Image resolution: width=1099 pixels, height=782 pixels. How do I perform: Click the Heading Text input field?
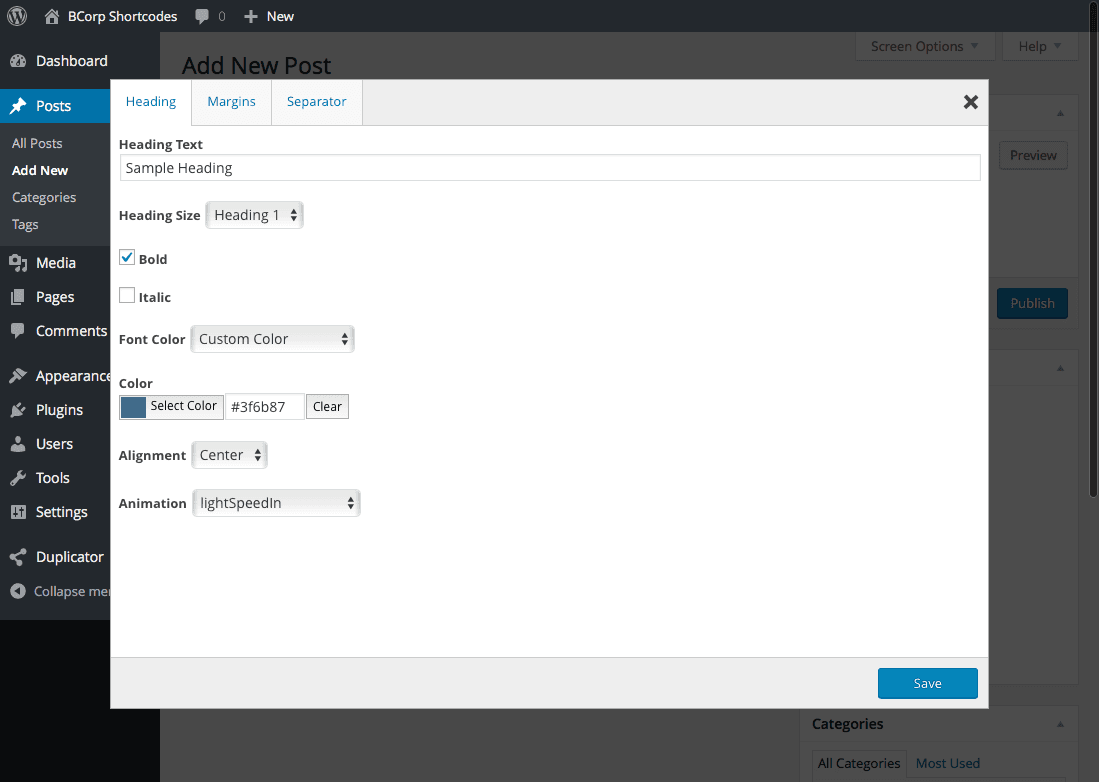click(x=549, y=168)
